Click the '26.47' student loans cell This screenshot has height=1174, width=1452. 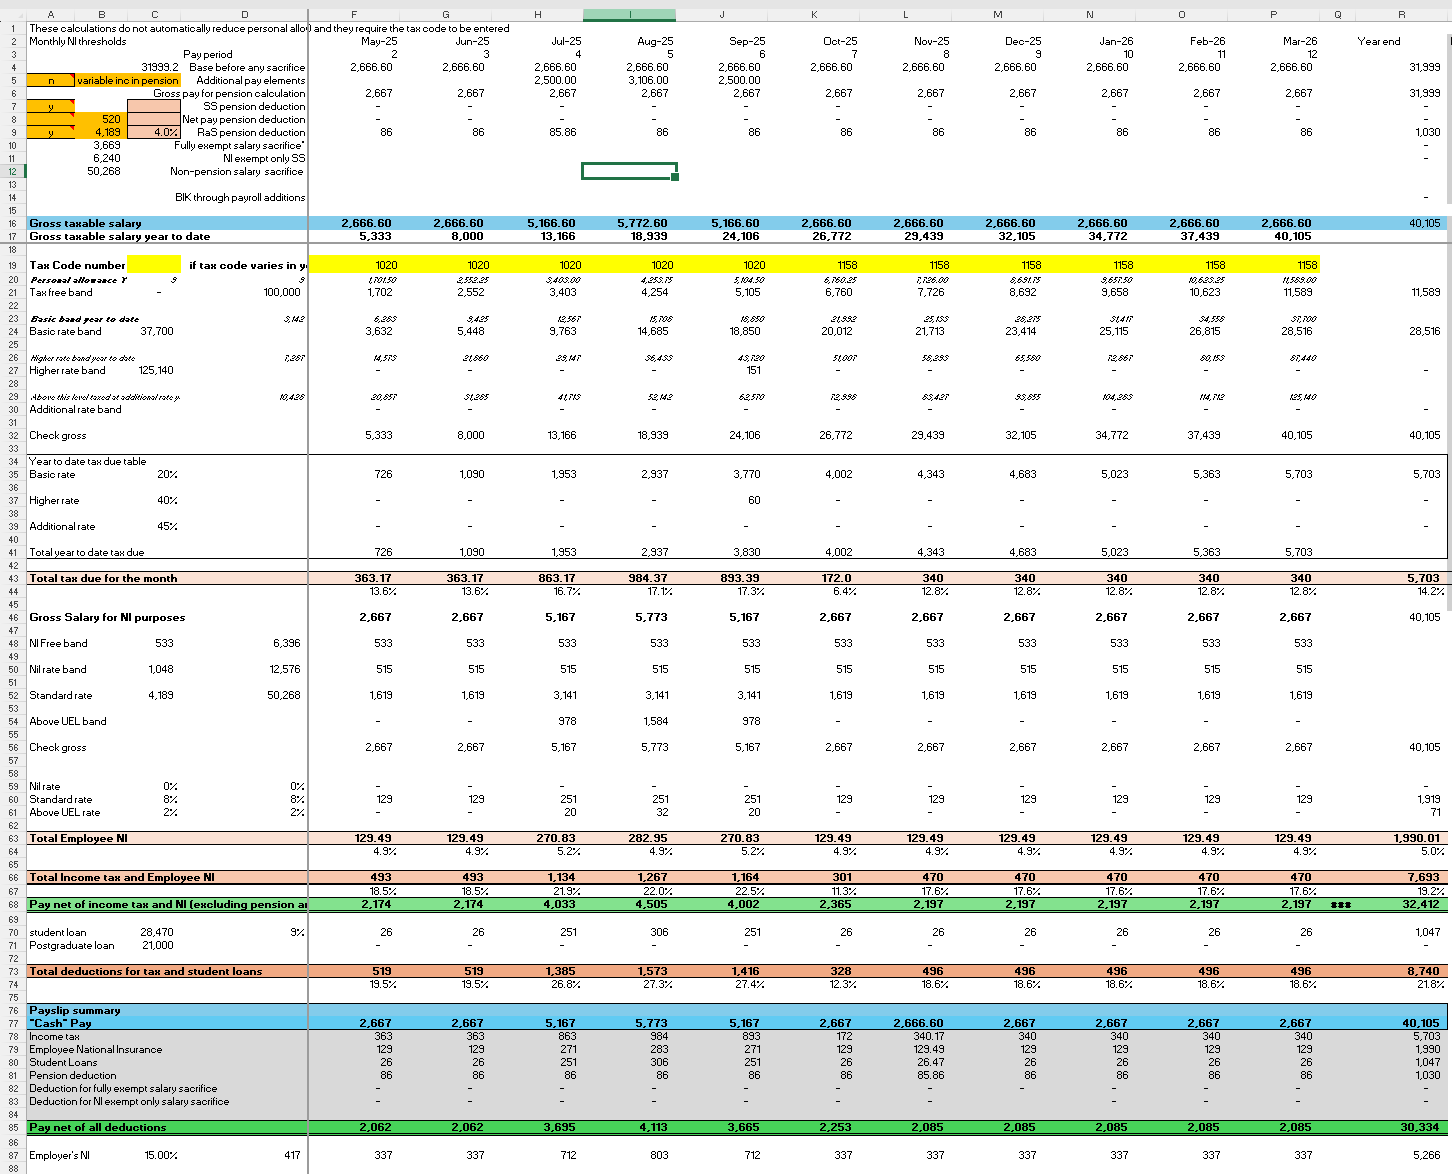pos(931,1062)
